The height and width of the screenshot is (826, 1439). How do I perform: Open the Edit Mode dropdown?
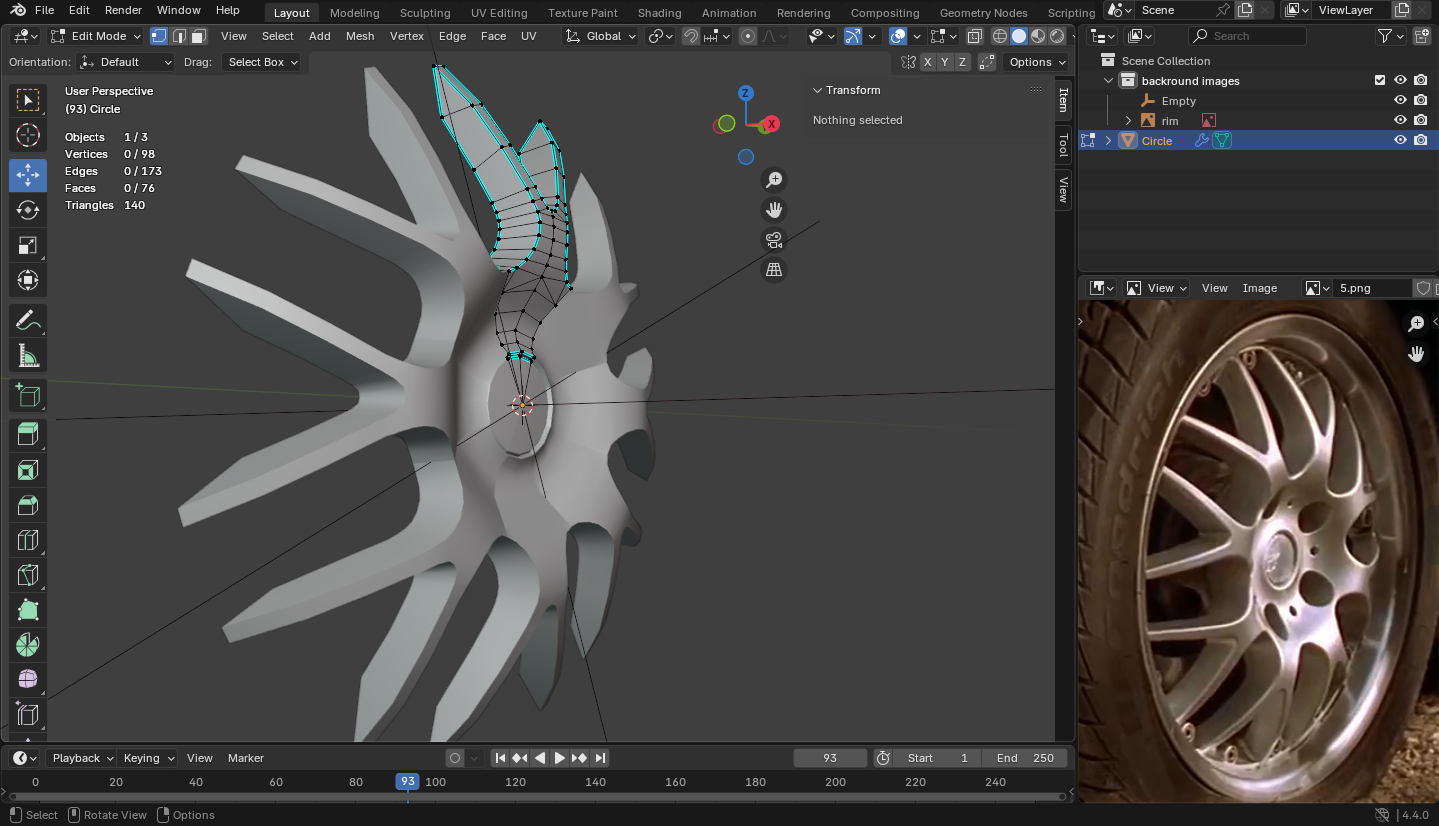[97, 36]
